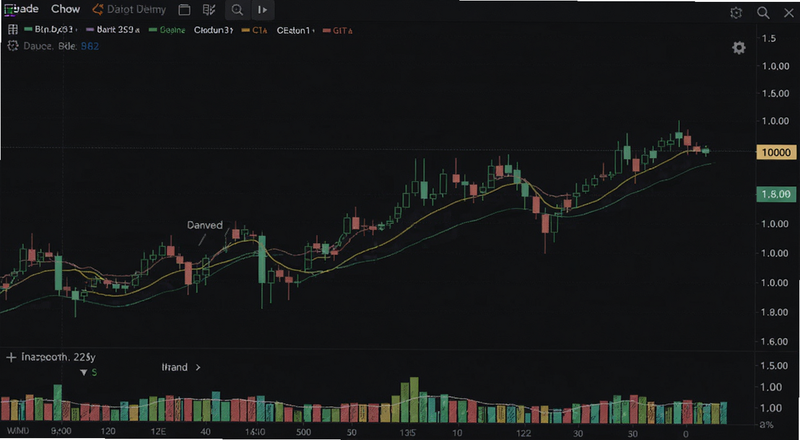
Task: Click the window layout icon in toolbar
Action: [x=185, y=10]
